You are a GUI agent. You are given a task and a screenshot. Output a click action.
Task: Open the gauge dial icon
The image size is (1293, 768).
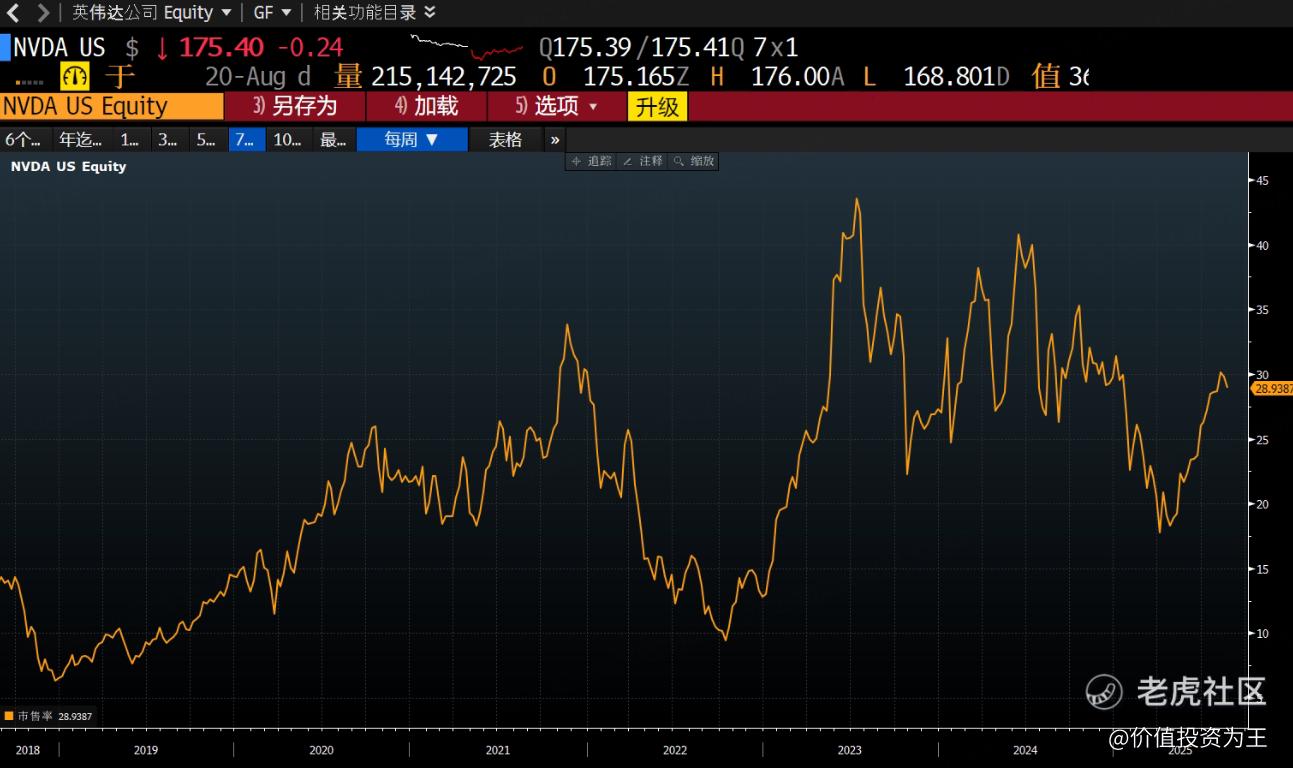tap(75, 76)
